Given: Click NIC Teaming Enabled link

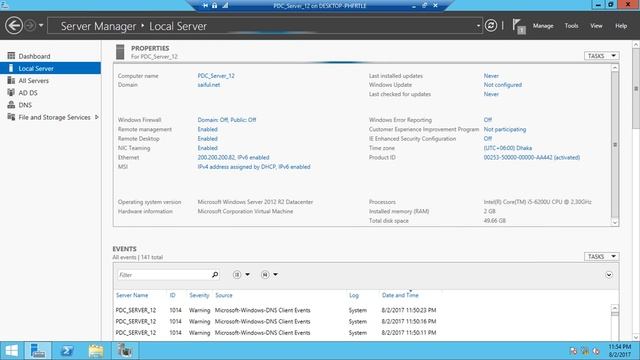Looking at the screenshot, I should [207, 148].
